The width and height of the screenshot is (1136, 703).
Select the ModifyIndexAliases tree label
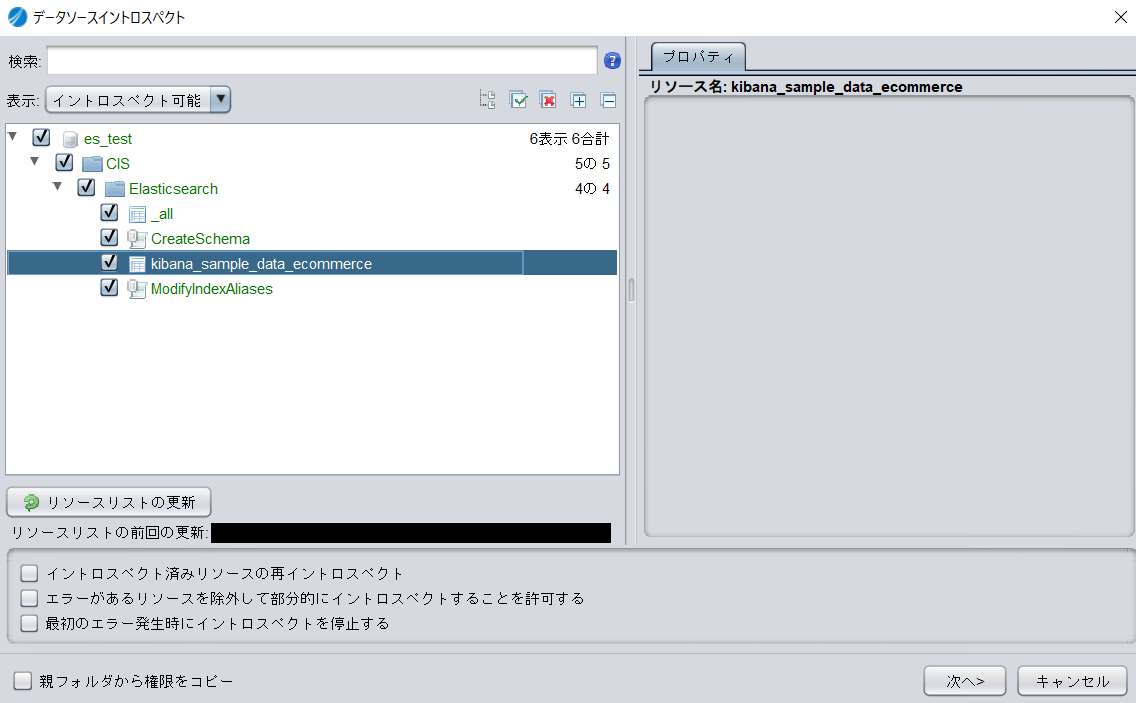point(212,289)
